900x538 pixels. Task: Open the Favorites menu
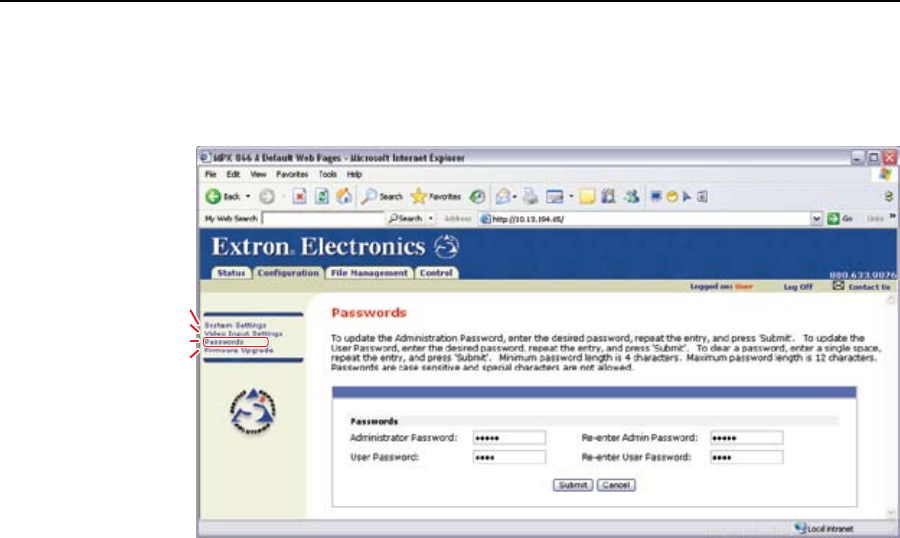coord(292,174)
